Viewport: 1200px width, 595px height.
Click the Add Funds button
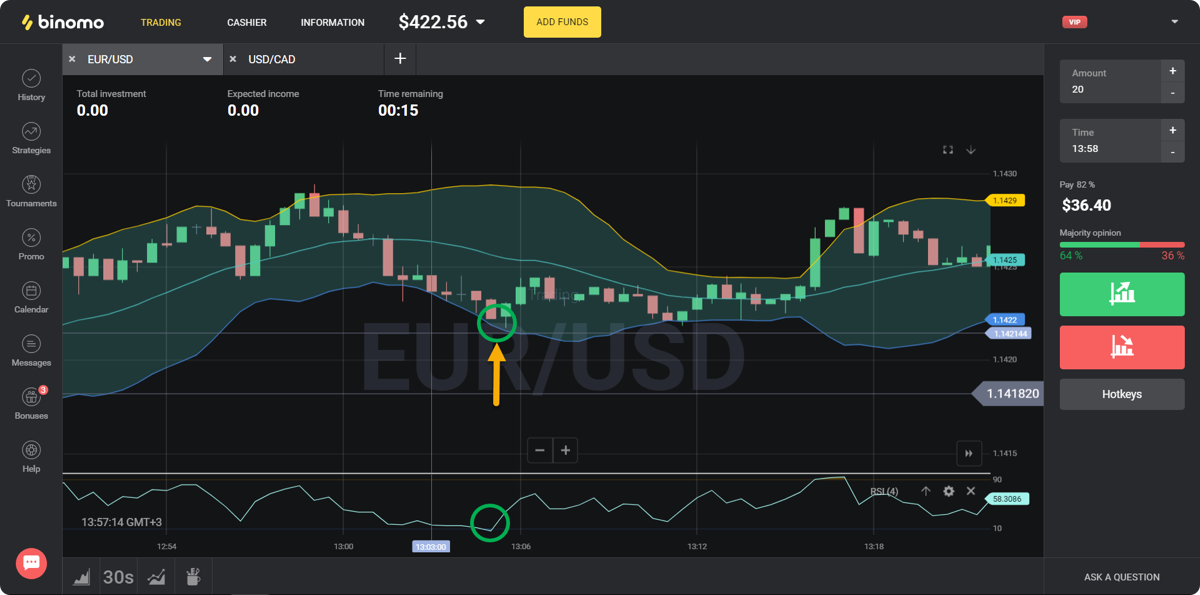(562, 22)
